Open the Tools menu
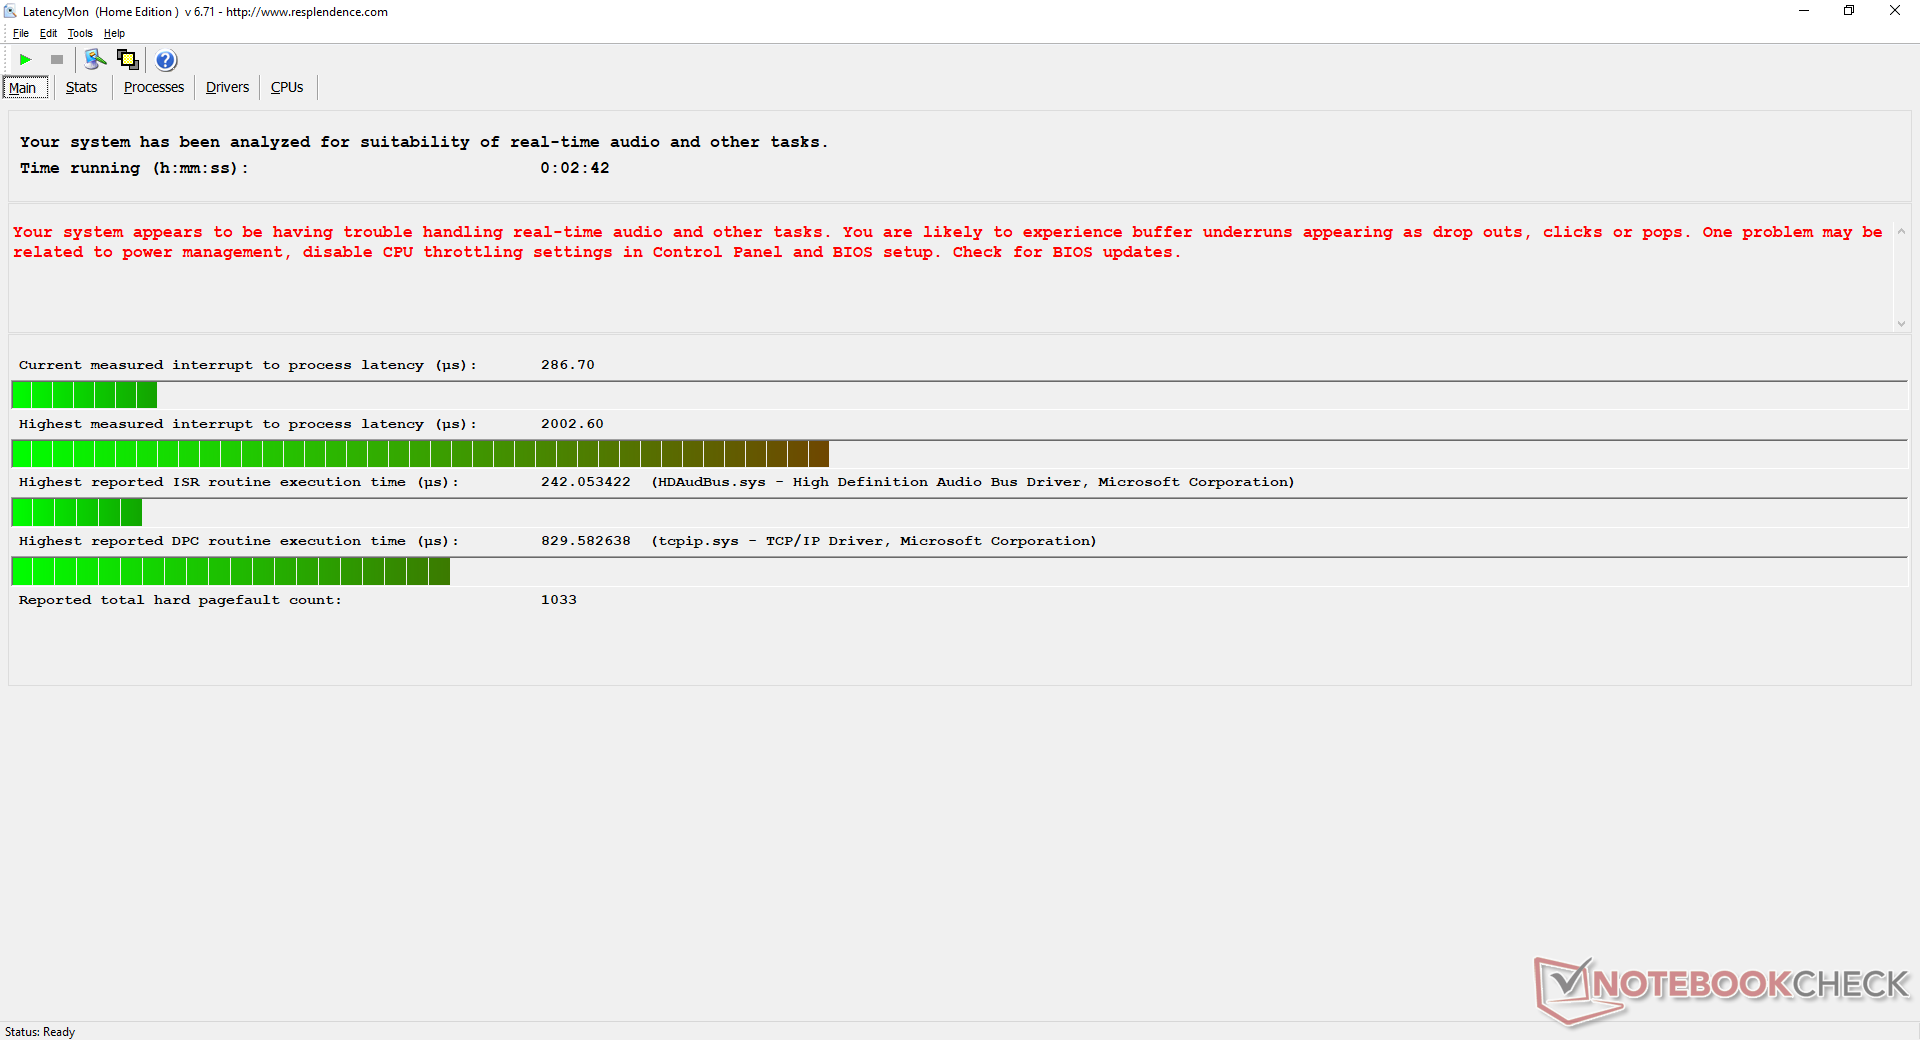The width and height of the screenshot is (1920, 1040). [x=80, y=33]
